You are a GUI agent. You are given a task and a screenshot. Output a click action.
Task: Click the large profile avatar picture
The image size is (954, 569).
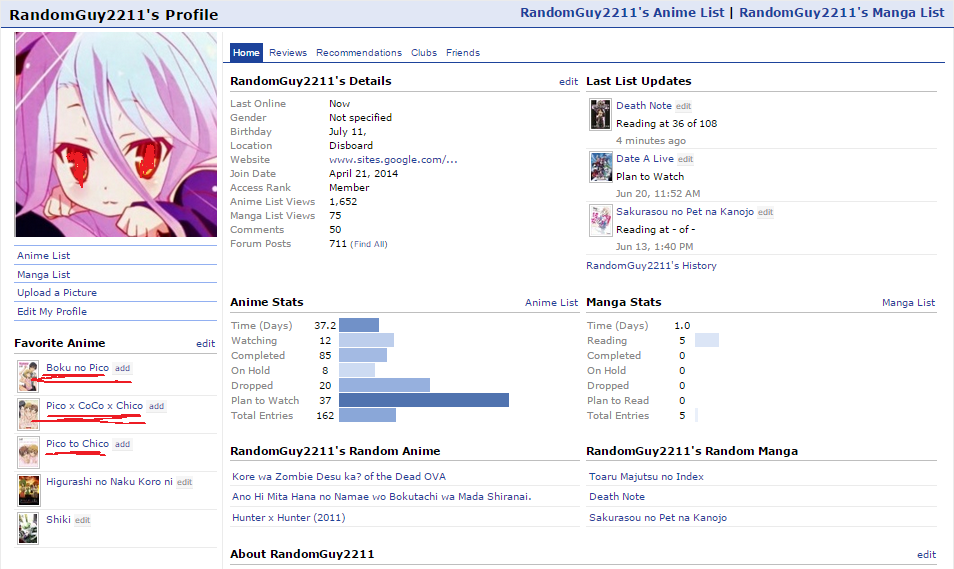(116, 134)
